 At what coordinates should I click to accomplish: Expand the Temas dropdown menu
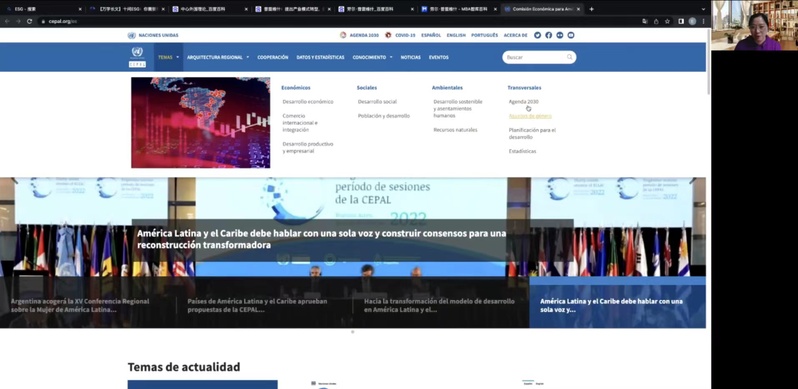point(168,58)
